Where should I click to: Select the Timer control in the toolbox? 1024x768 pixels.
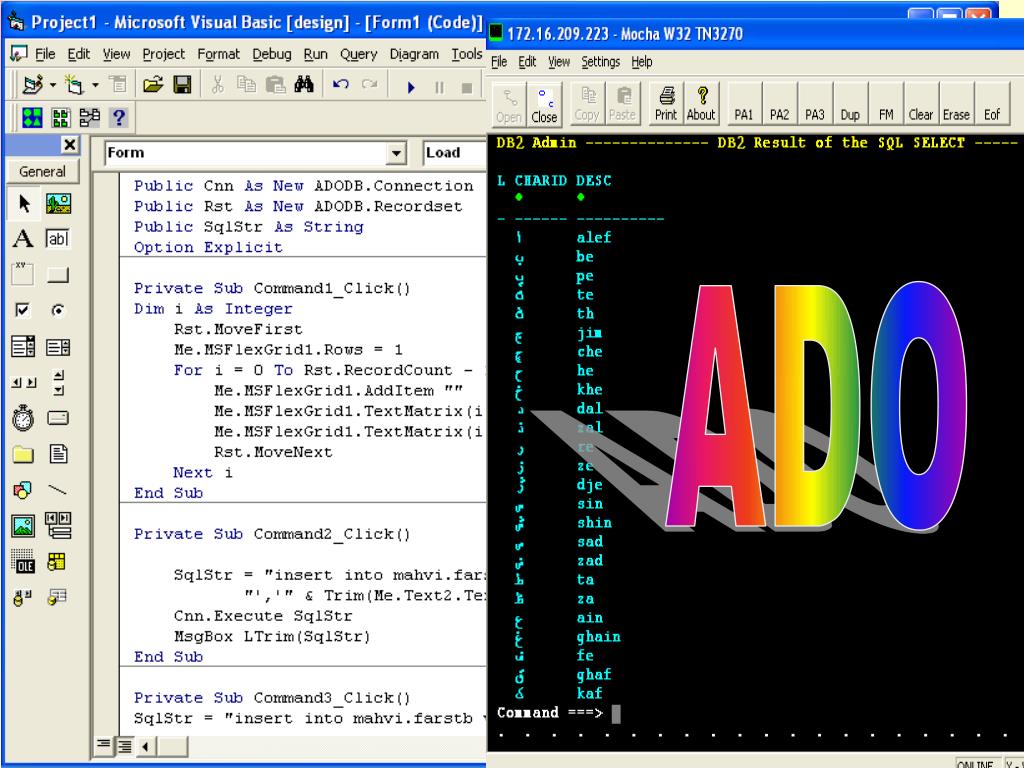tap(24, 418)
